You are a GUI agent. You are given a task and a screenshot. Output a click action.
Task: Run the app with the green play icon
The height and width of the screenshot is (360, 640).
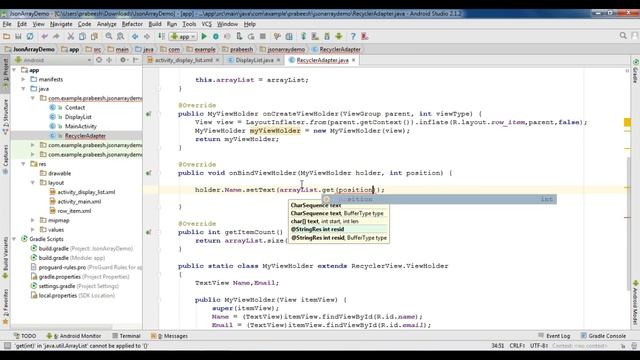[x=204, y=36]
